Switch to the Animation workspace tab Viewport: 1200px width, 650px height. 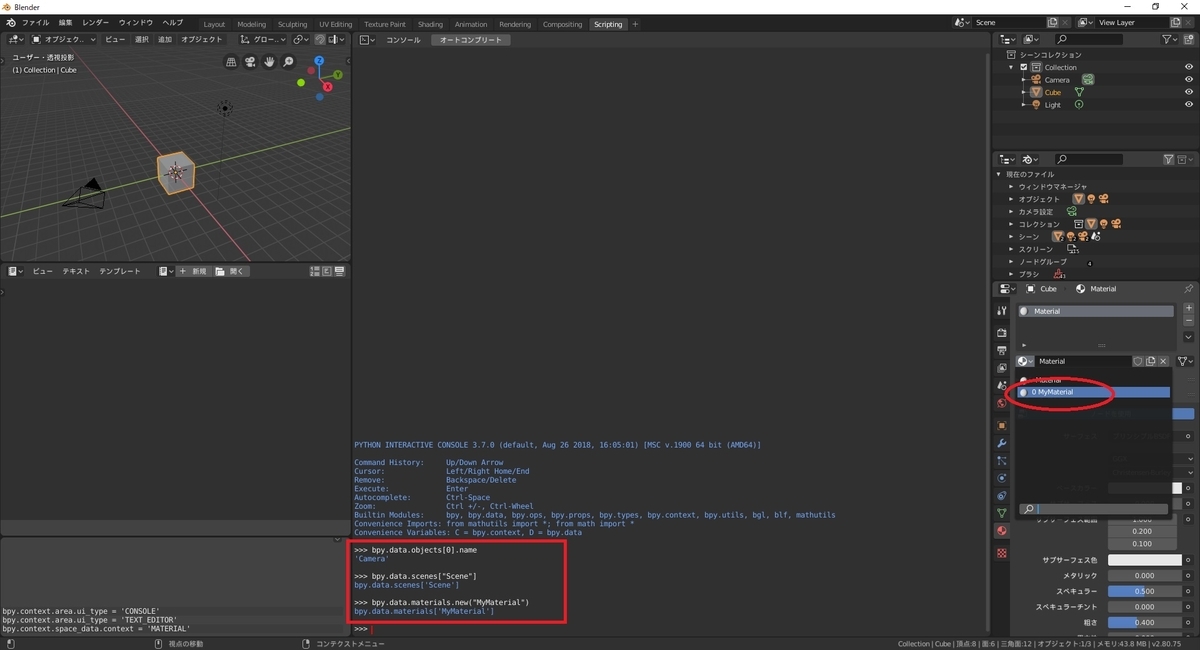tap(471, 24)
